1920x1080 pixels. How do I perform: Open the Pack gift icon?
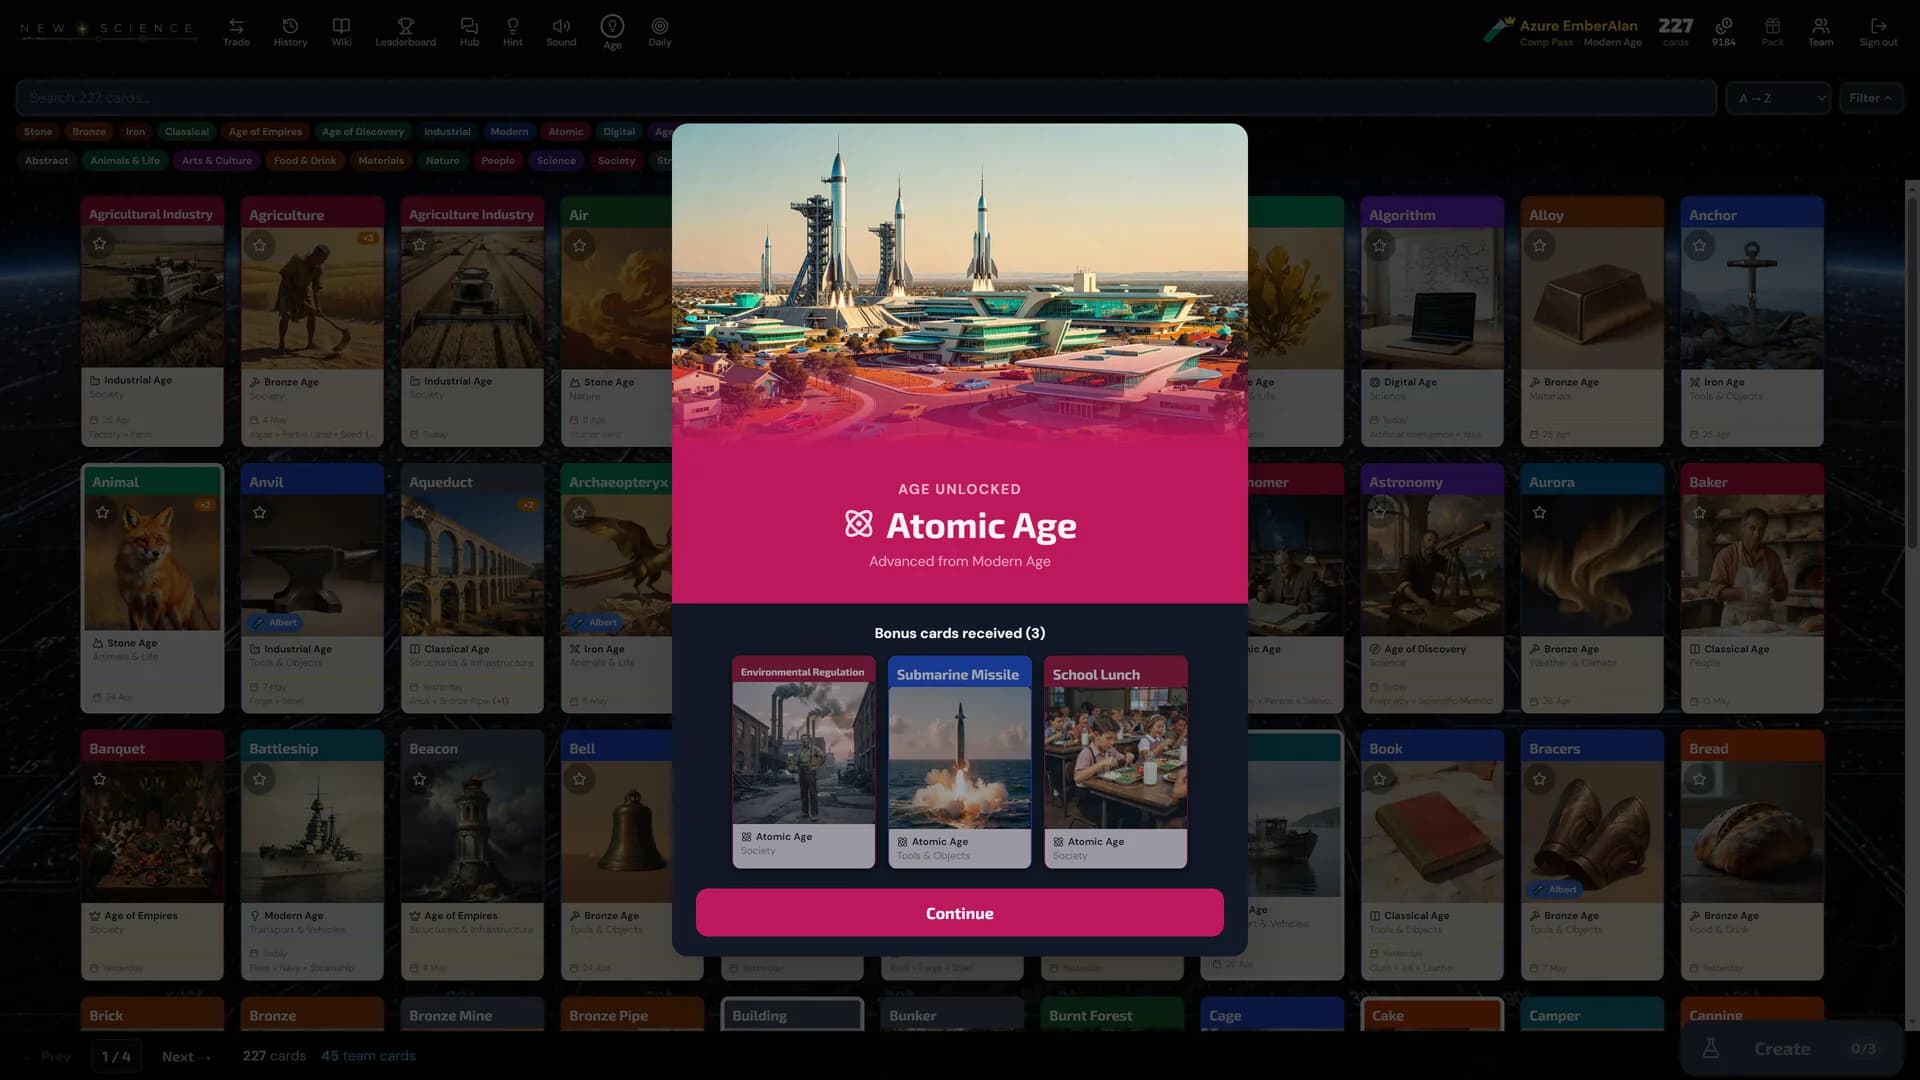(x=1772, y=32)
